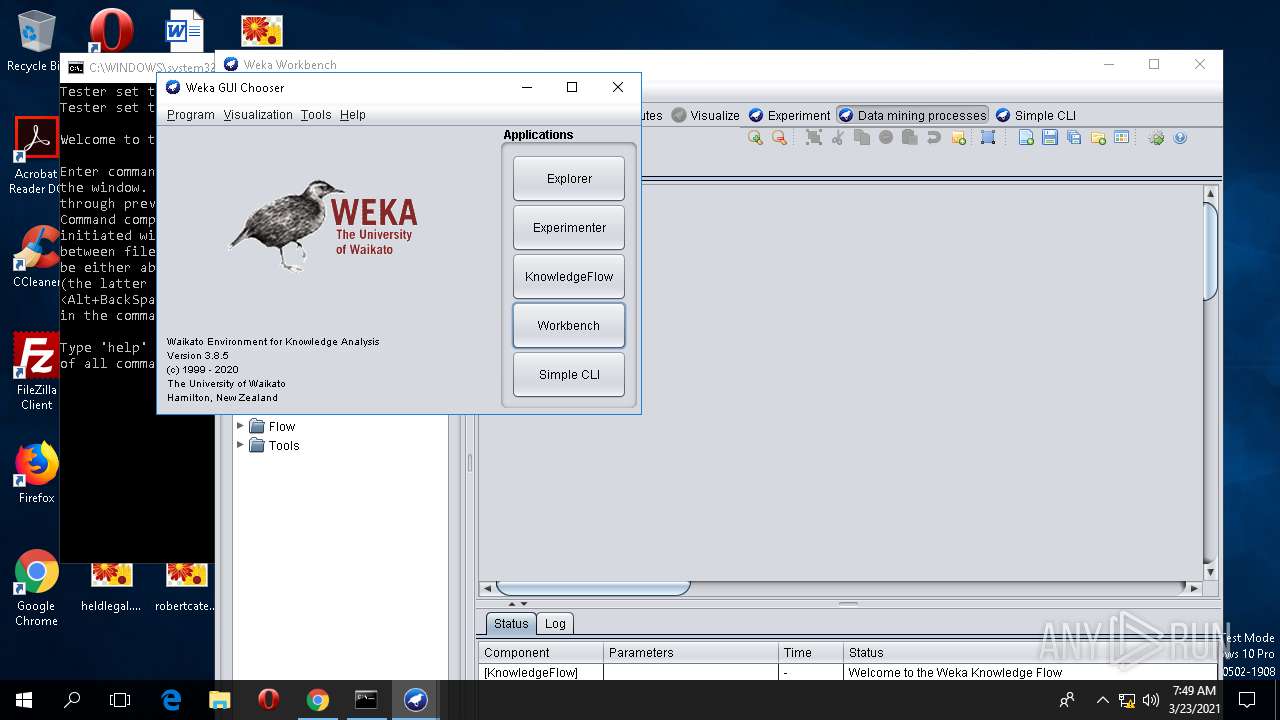Screen dimensions: 1280x720
Task: Click the scissors cut icon in toolbar
Action: [x=838, y=138]
